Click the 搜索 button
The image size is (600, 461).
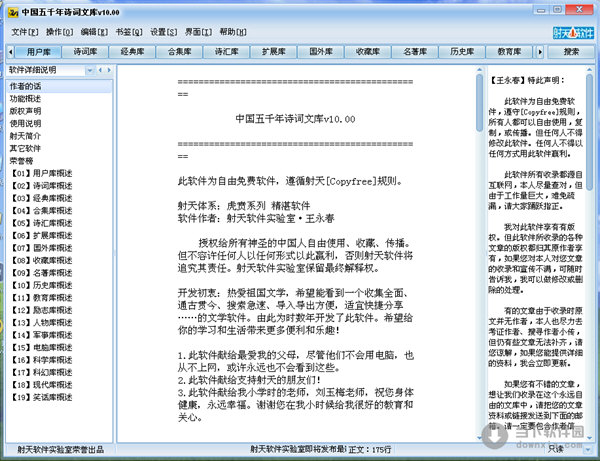click(571, 52)
